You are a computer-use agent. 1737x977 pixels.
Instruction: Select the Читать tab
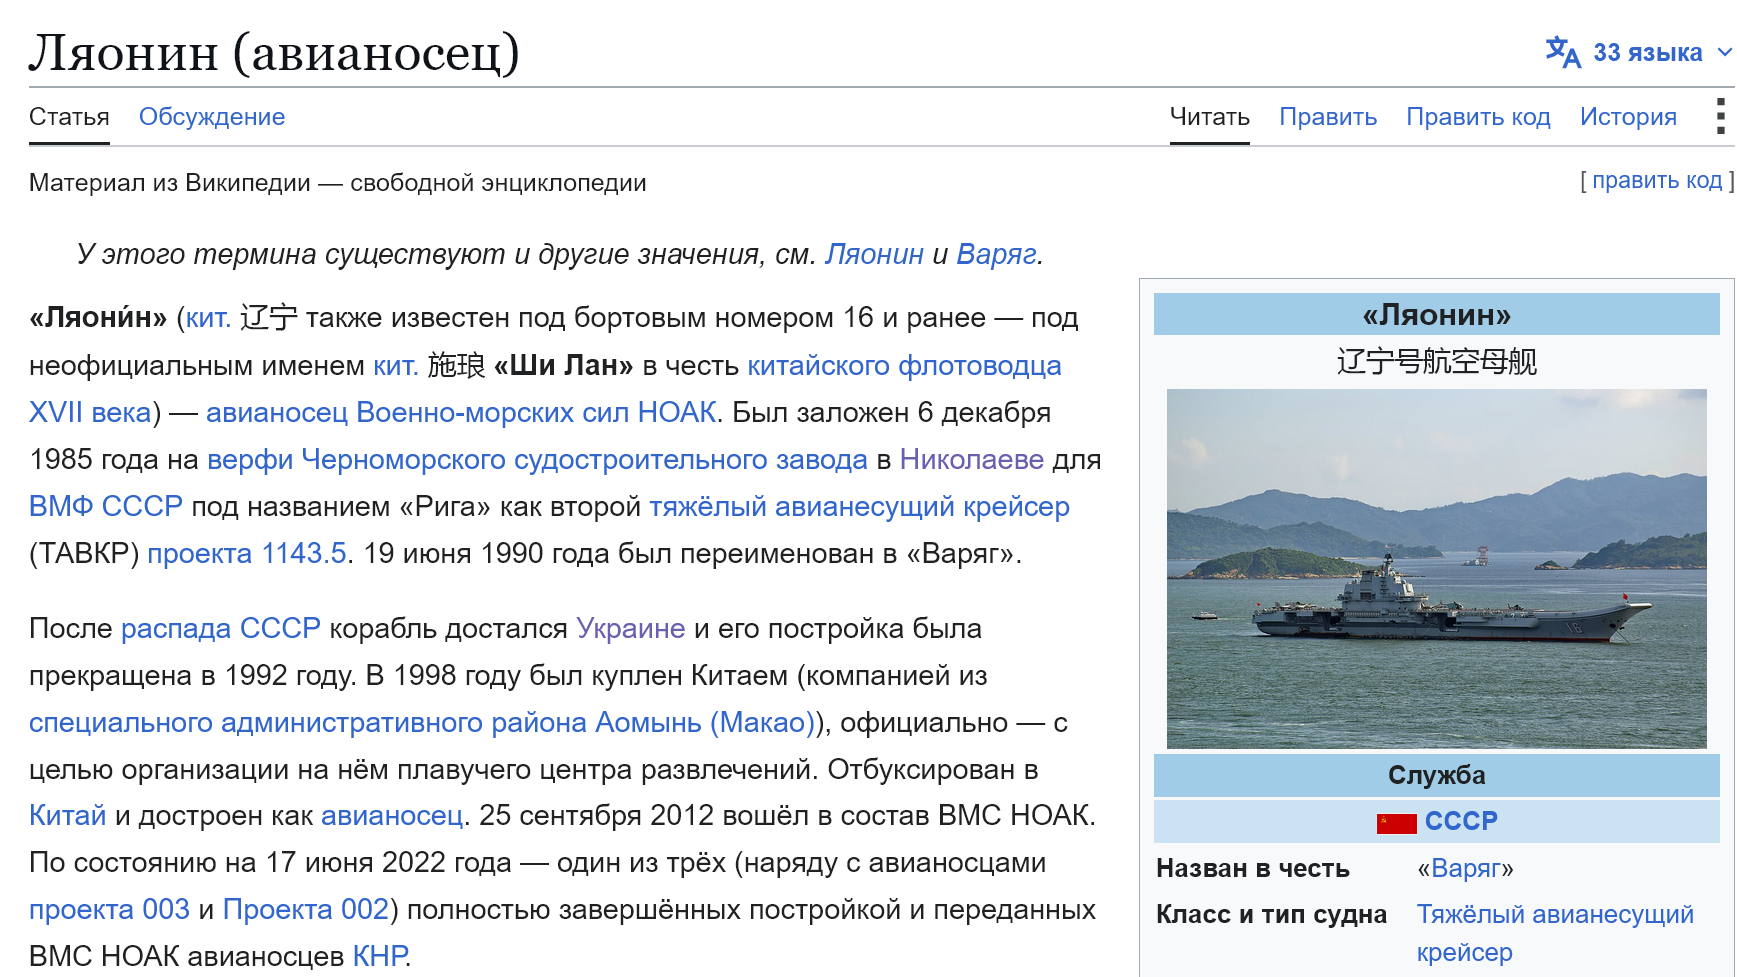coord(1210,117)
